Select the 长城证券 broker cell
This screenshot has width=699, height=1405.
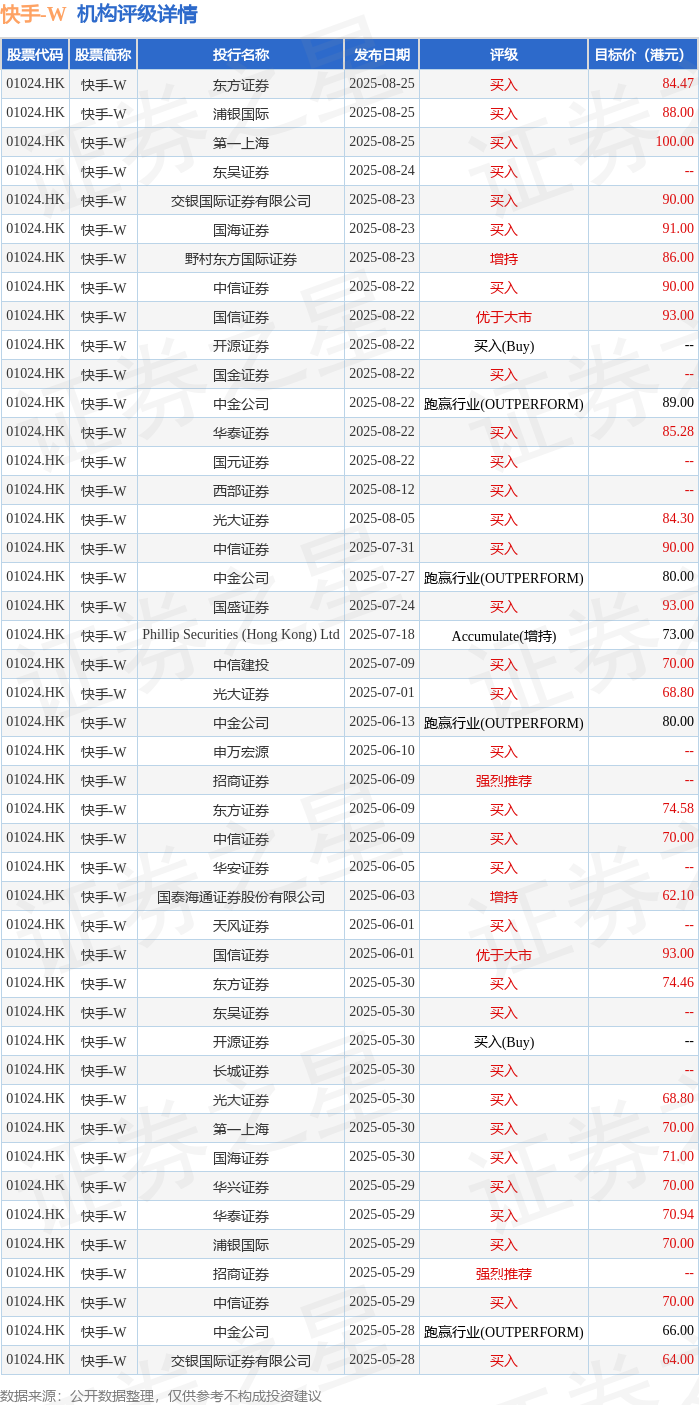[241, 1071]
